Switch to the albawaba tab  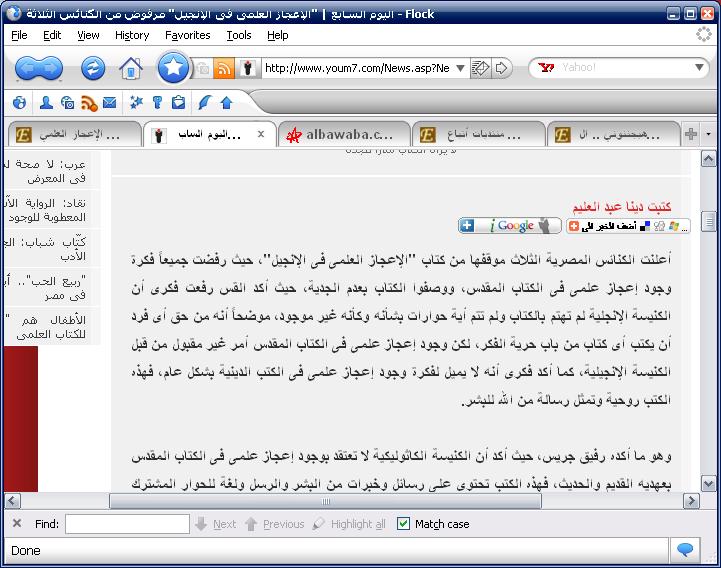tap(345, 134)
